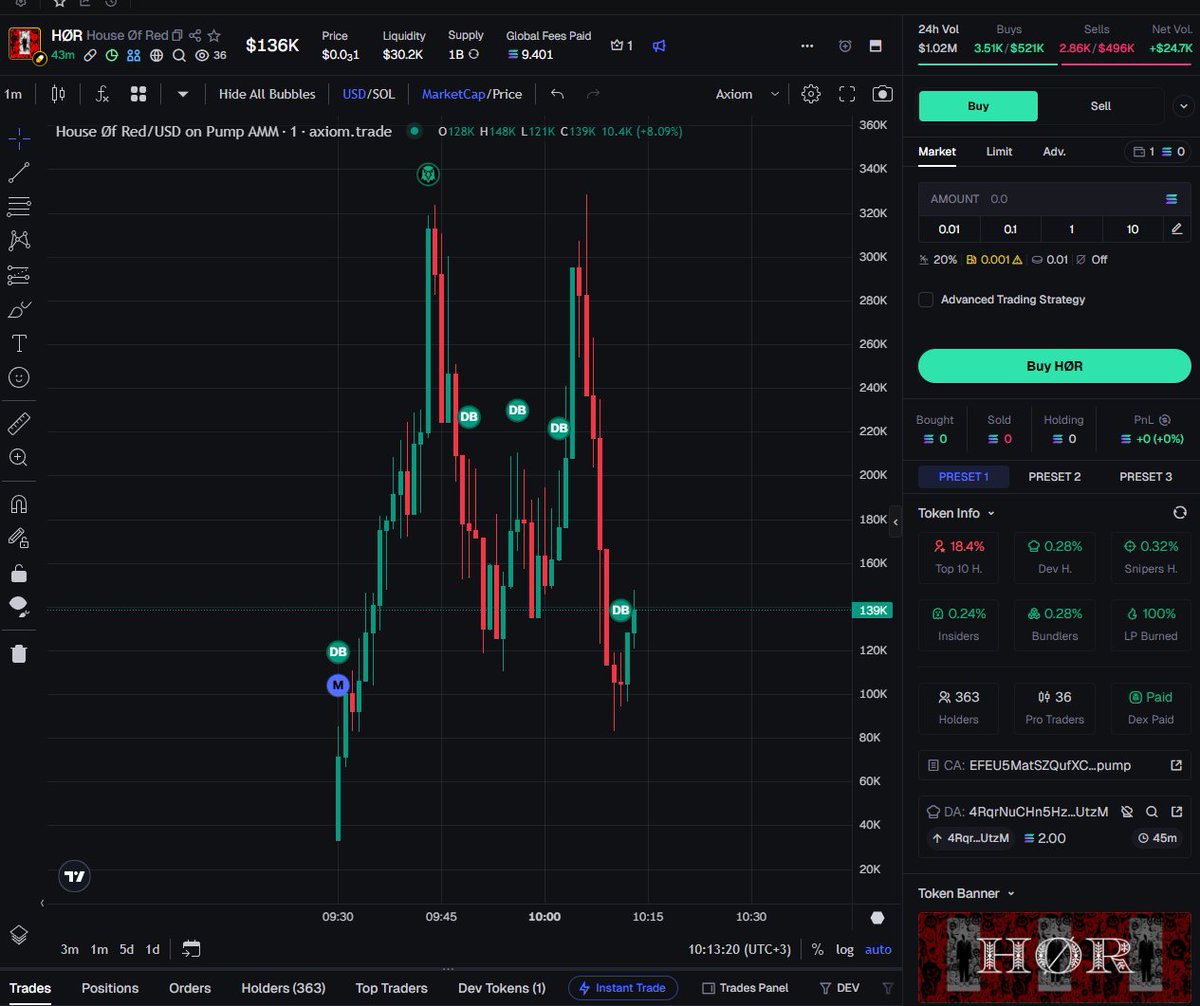The width and height of the screenshot is (1200, 1006).
Task: Favorite HØR with the star icon
Action: tap(214, 35)
